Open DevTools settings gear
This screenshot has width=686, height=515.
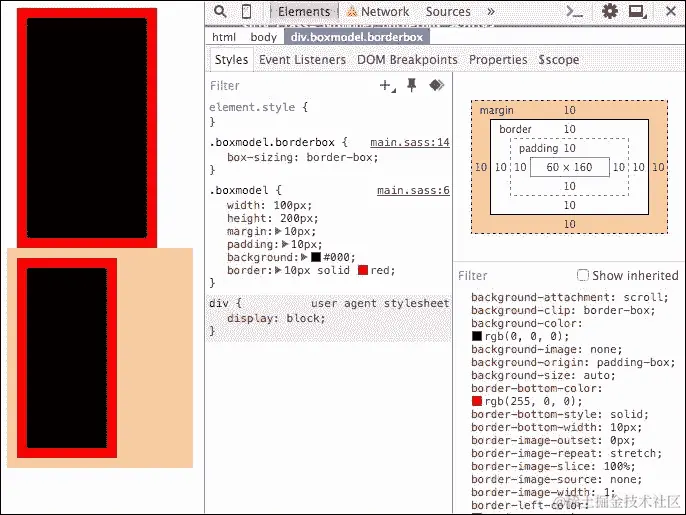[609, 11]
